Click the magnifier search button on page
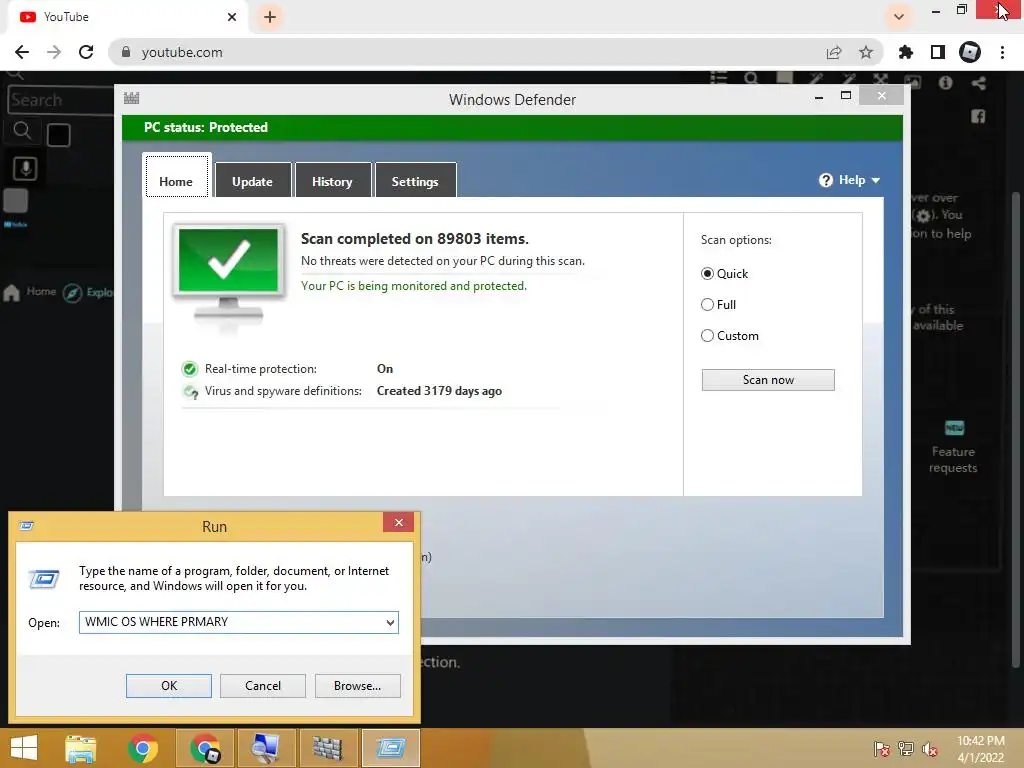Screen dimensions: 1024x768 22,131
